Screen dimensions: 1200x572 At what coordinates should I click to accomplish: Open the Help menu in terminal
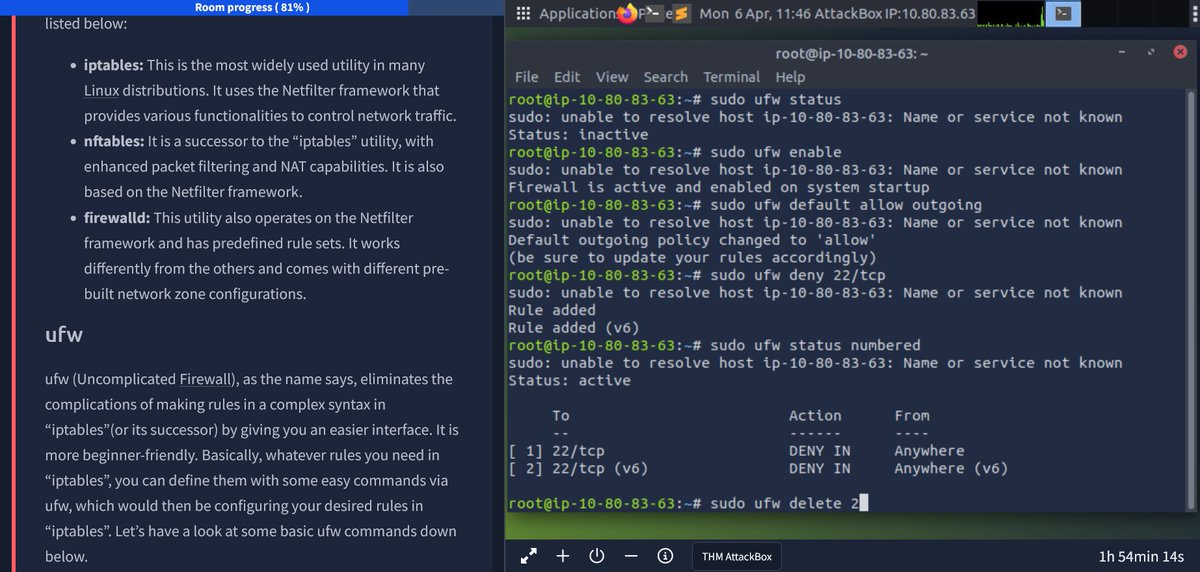click(x=790, y=77)
